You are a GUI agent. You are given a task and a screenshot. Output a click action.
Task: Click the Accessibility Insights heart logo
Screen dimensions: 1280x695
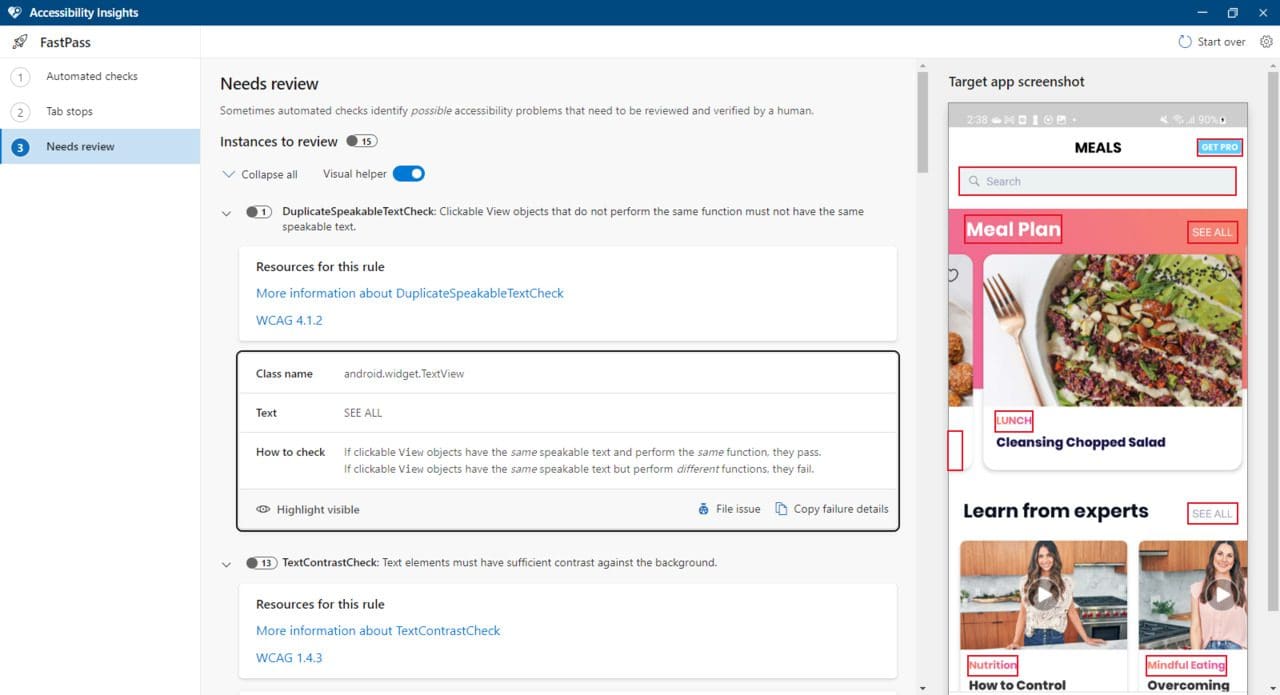click(x=13, y=13)
